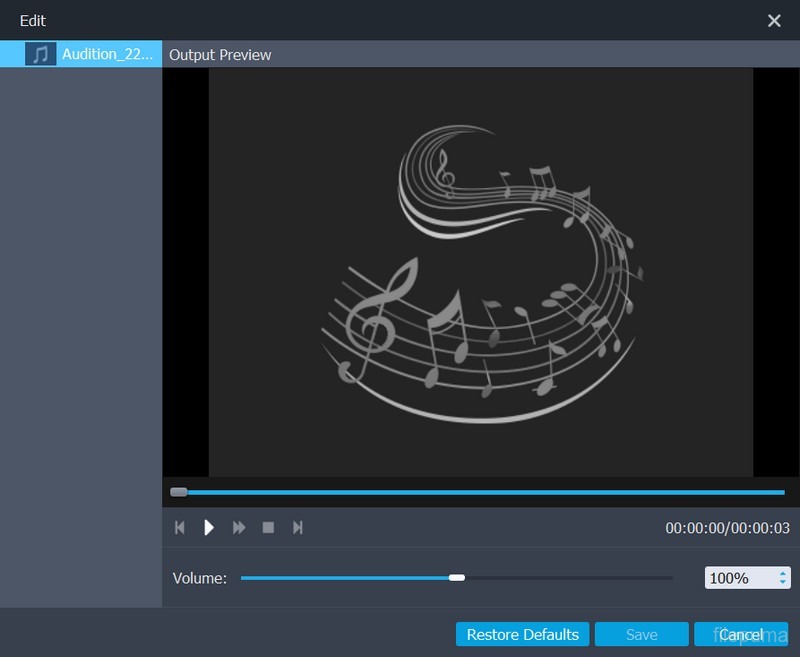800x657 pixels.
Task: Stop the preview playback
Action: (268, 527)
